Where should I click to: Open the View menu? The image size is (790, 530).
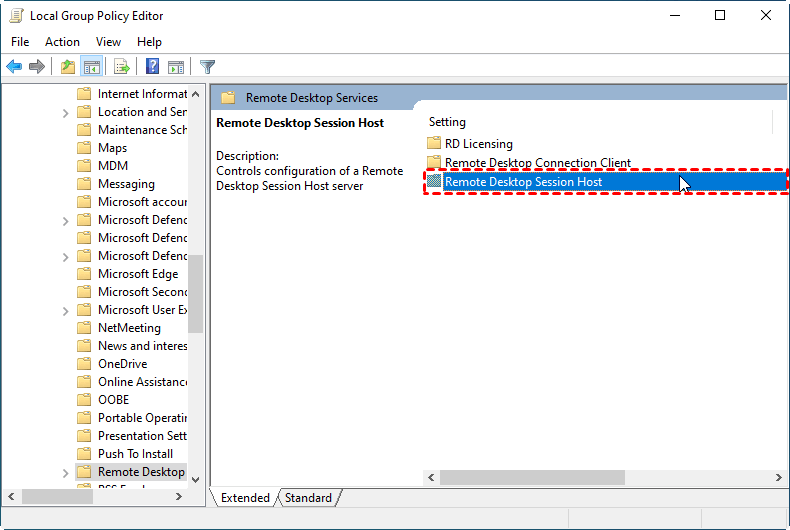click(108, 42)
